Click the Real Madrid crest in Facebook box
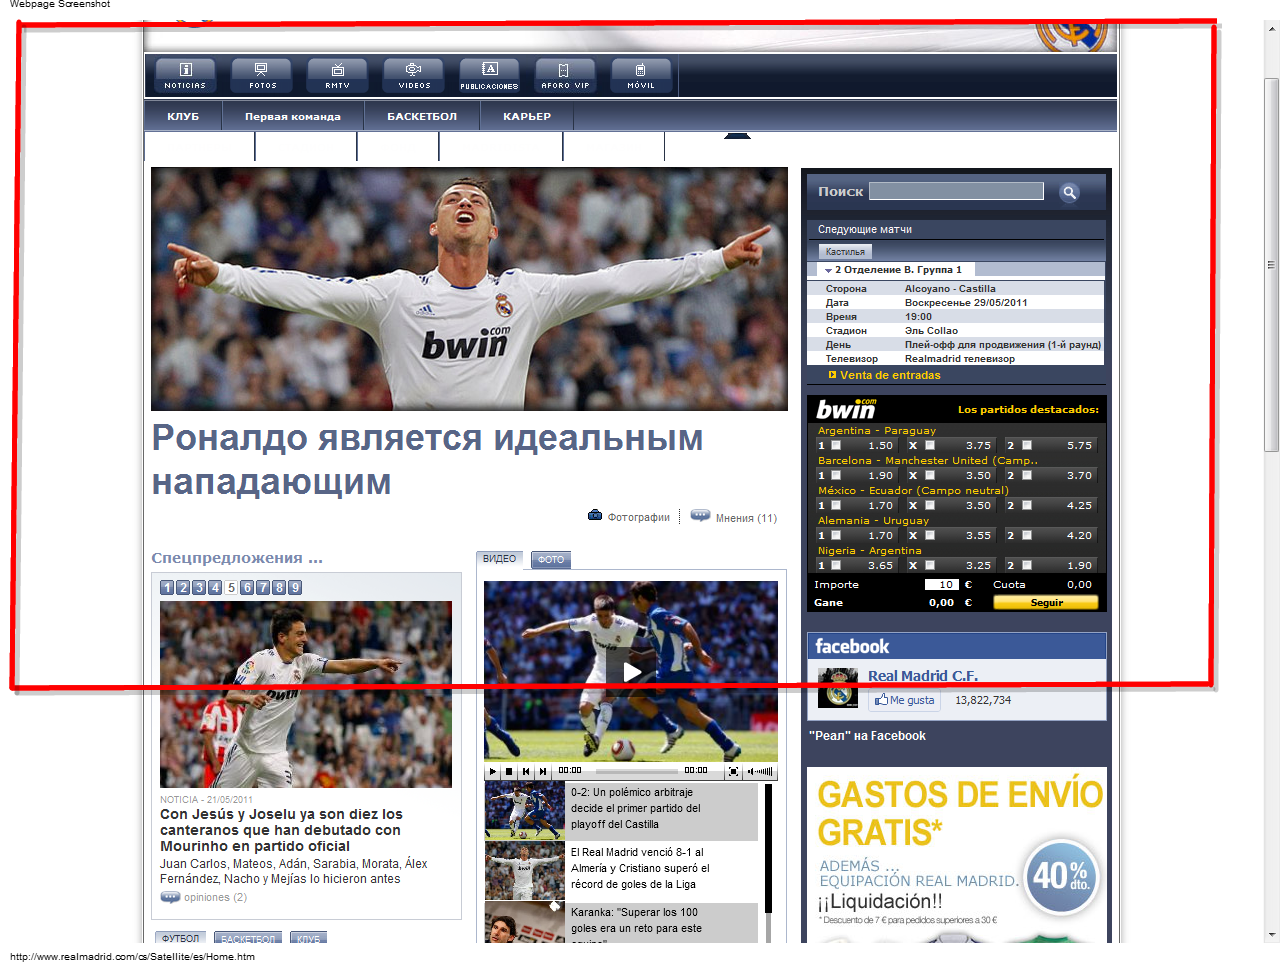This screenshot has height=963, width=1280. [838, 688]
